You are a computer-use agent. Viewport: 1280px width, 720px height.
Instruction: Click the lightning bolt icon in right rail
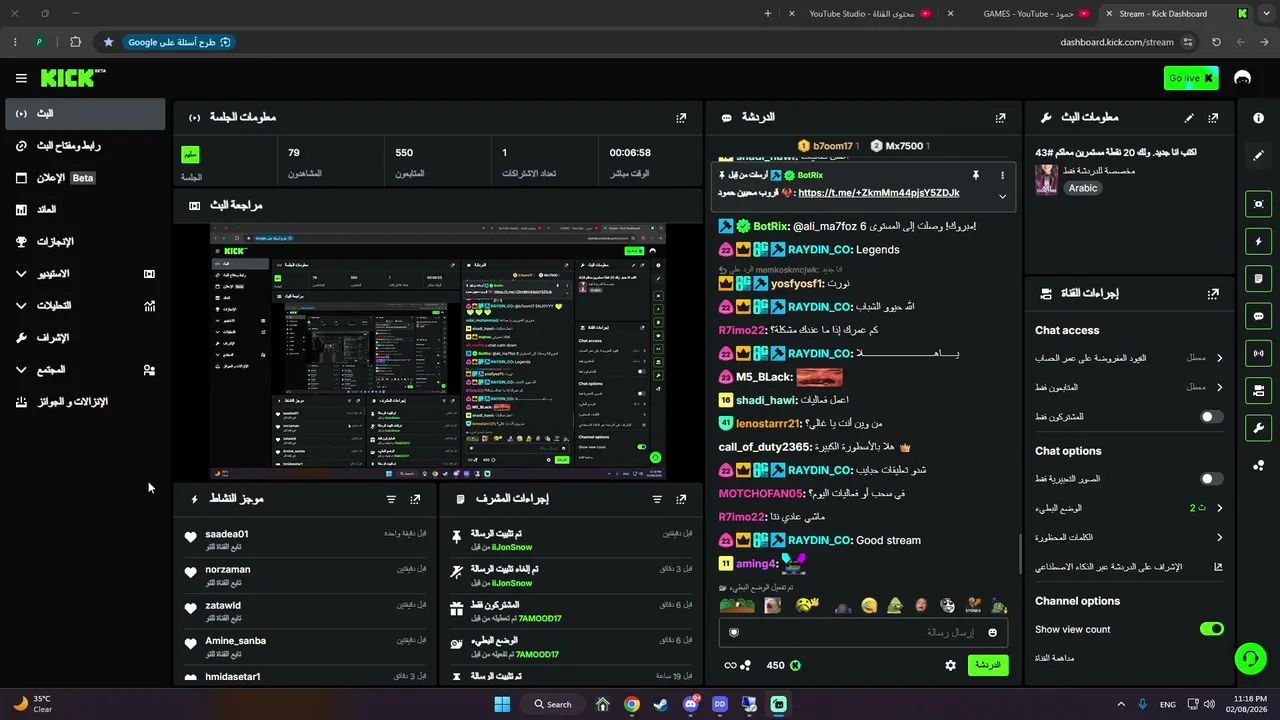tap(1258, 241)
